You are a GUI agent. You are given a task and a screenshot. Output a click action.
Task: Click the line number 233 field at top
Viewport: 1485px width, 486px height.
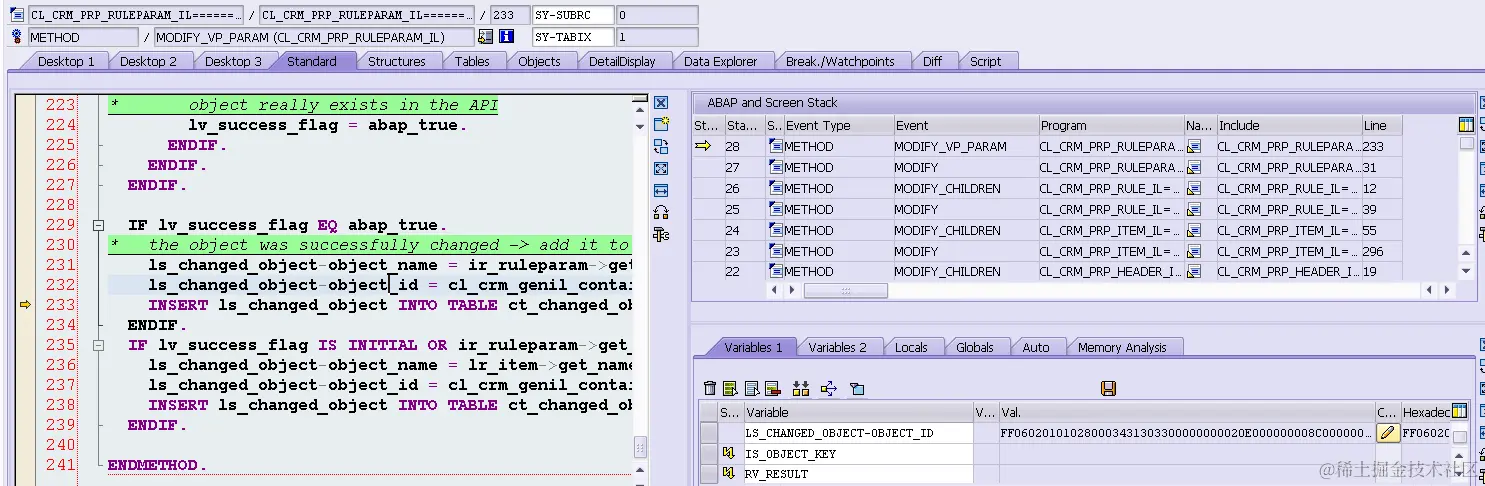[x=510, y=15]
